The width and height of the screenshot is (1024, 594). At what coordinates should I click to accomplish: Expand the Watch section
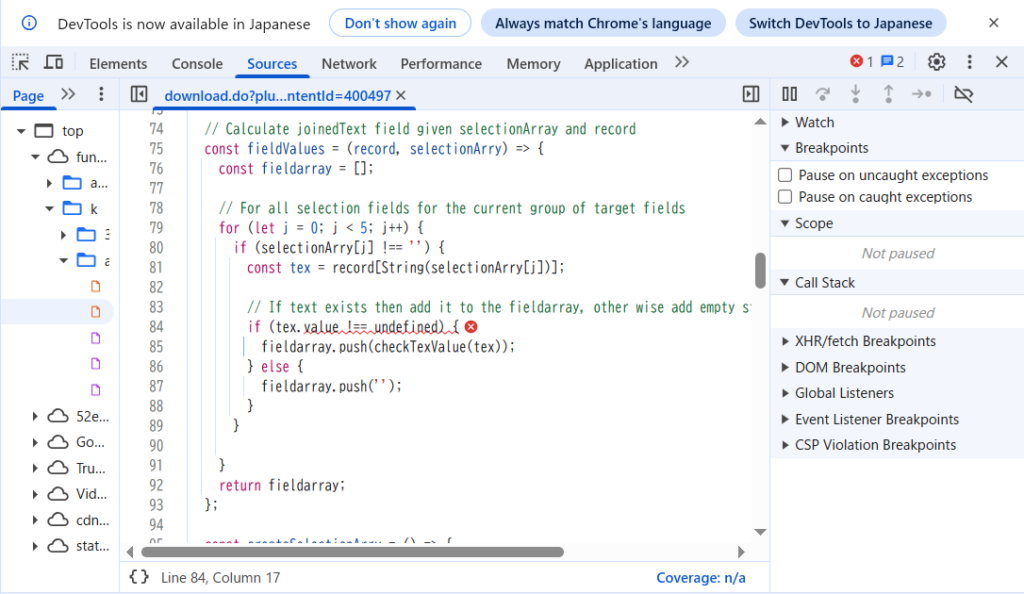click(786, 122)
